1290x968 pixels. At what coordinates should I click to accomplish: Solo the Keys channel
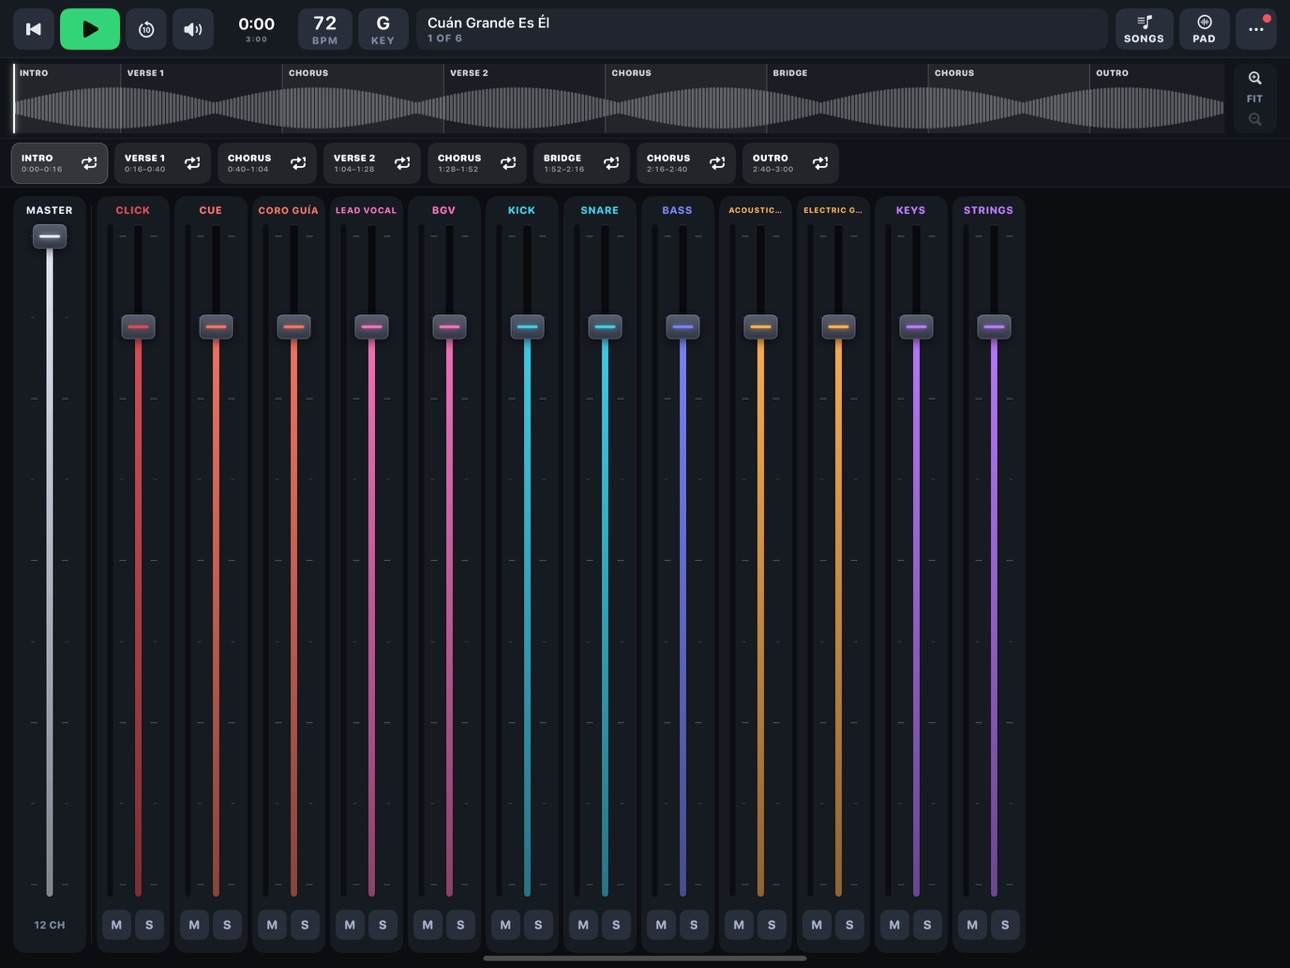click(927, 925)
